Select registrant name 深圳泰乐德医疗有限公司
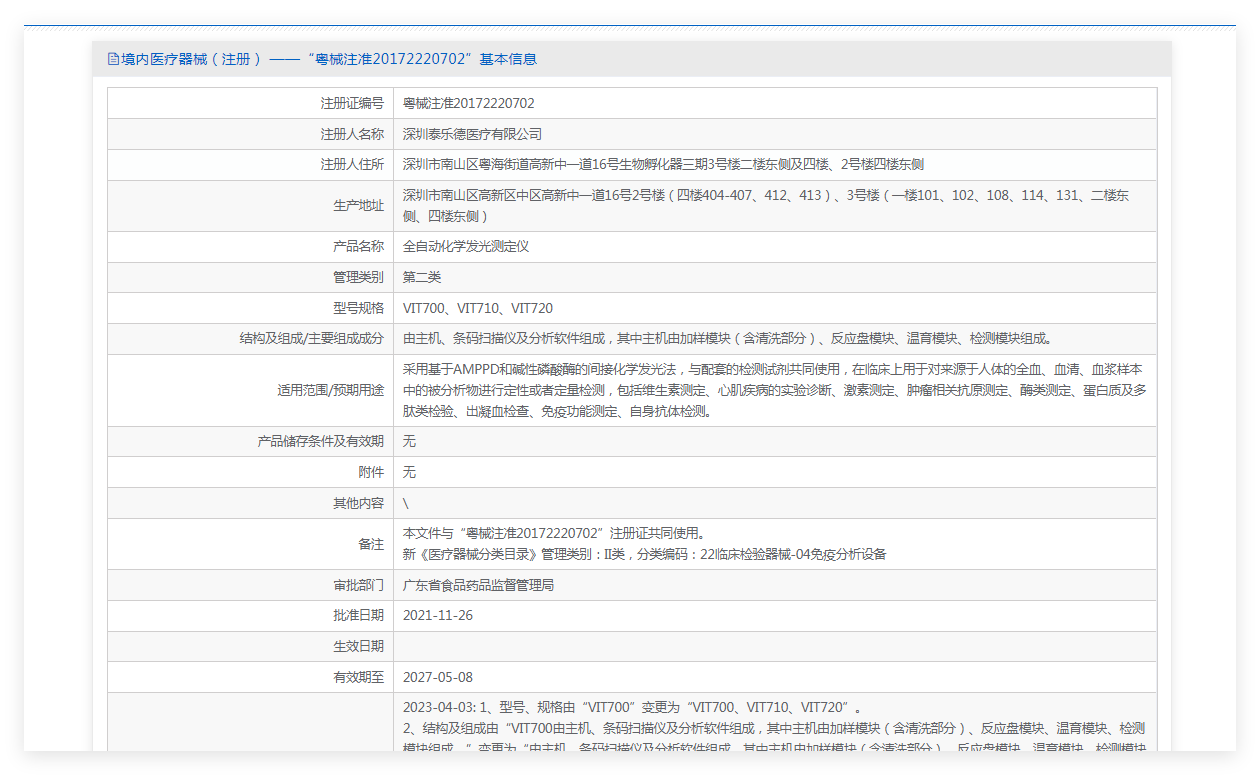The image size is (1260, 775). [472, 134]
